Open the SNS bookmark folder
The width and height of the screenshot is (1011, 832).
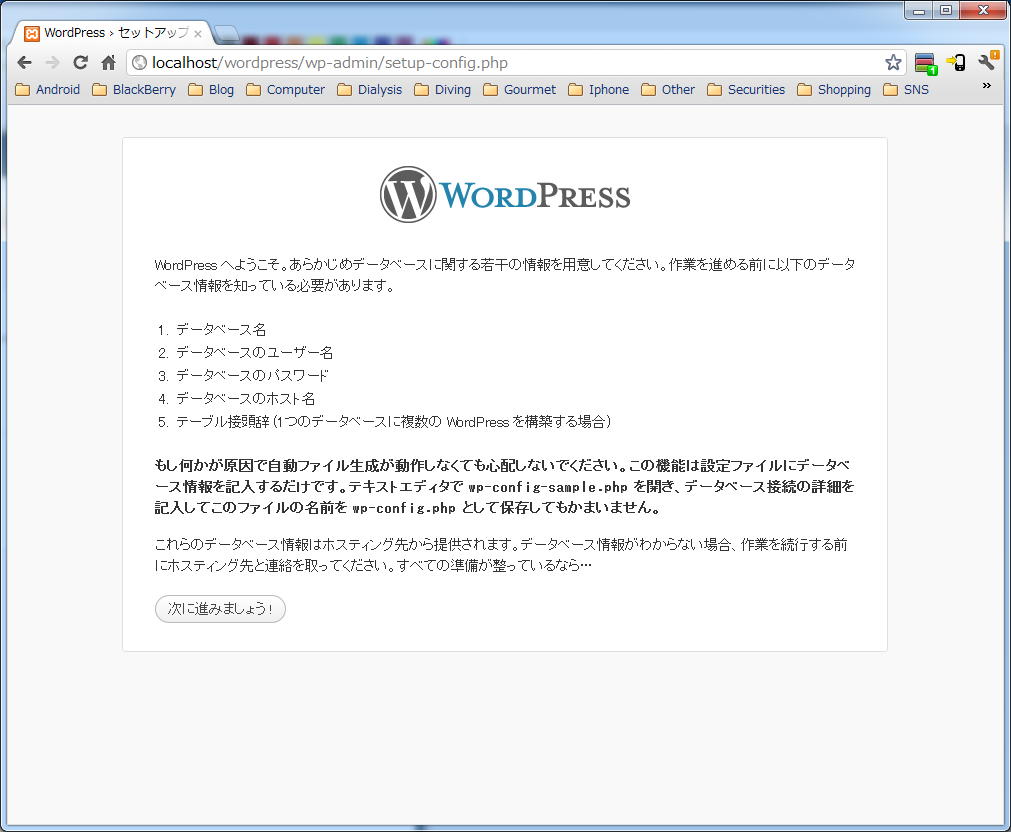click(x=906, y=90)
